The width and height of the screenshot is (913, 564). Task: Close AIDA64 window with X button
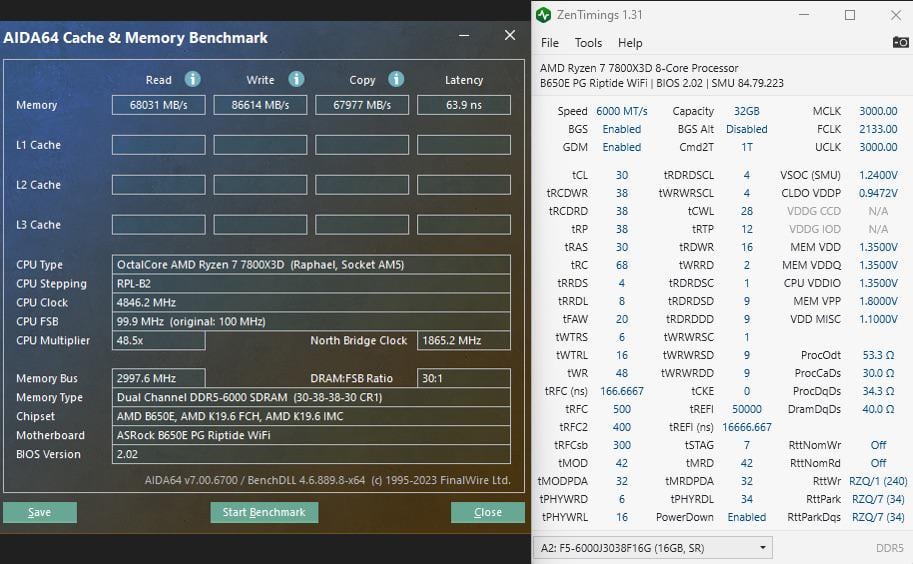[x=510, y=36]
